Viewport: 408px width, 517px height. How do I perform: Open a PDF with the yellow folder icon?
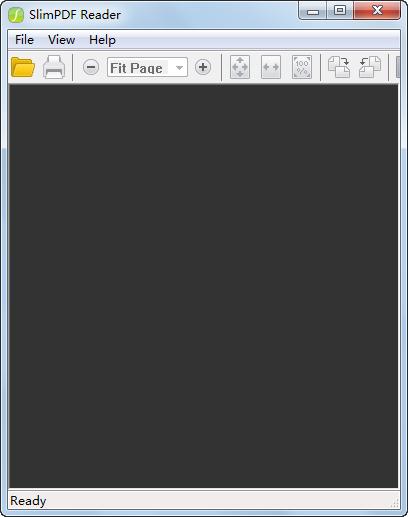[x=23, y=67]
